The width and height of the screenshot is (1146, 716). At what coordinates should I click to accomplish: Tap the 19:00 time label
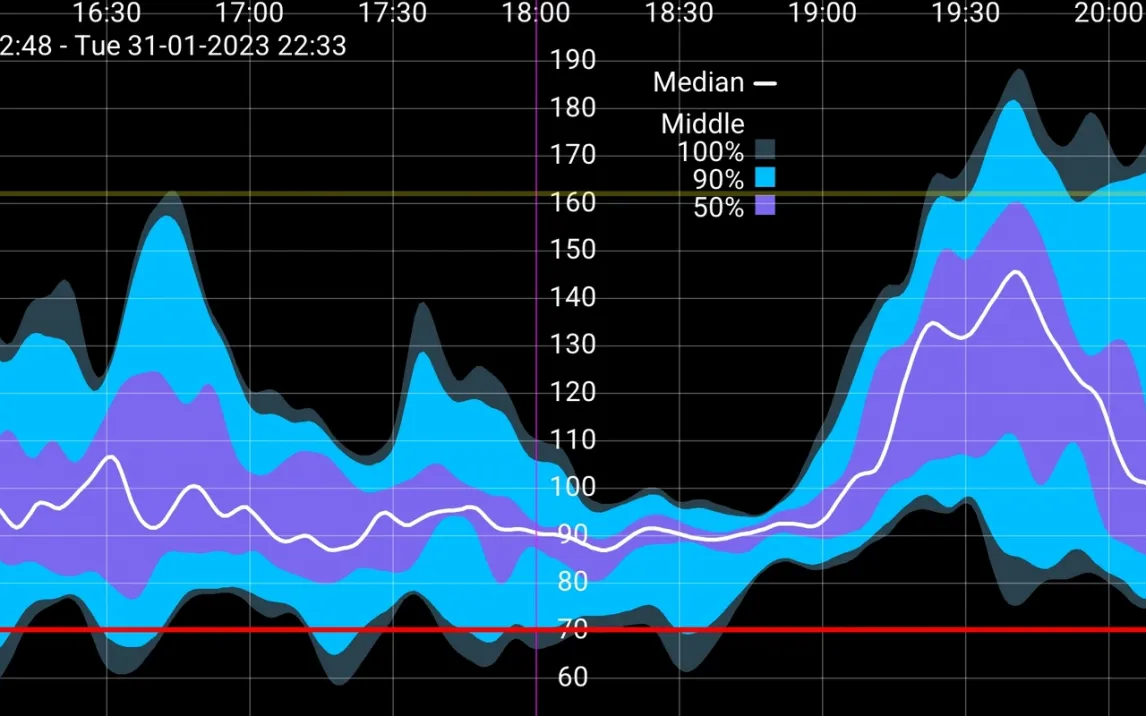(x=822, y=13)
